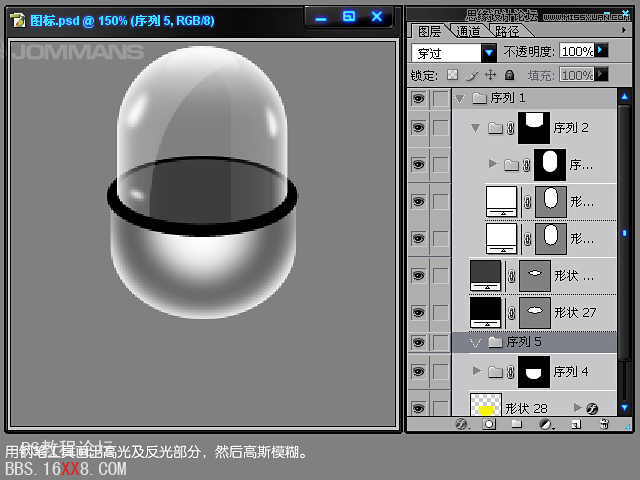Click the delete layer trash icon
Screen dimensions: 640x480
pyautogui.click(x=604, y=424)
